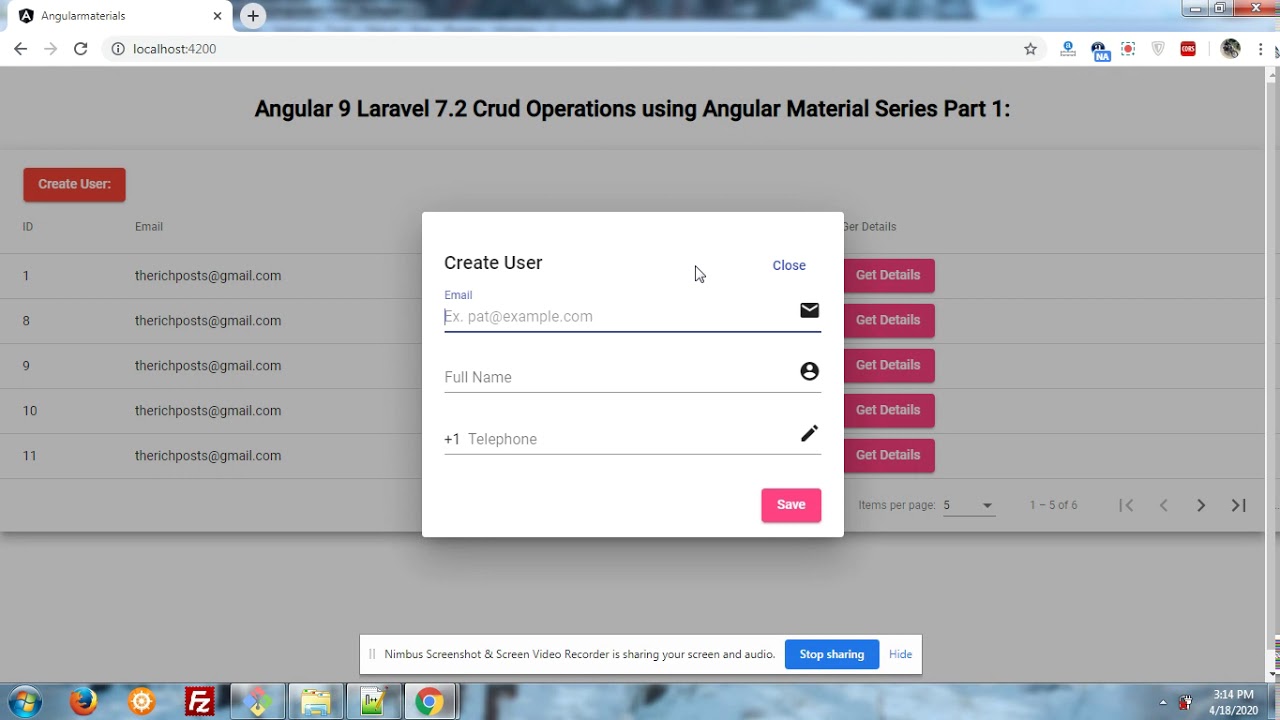Image resolution: width=1280 pixels, height=720 pixels.
Task: Bookmark this page with the star icon
Action: coord(1030,49)
